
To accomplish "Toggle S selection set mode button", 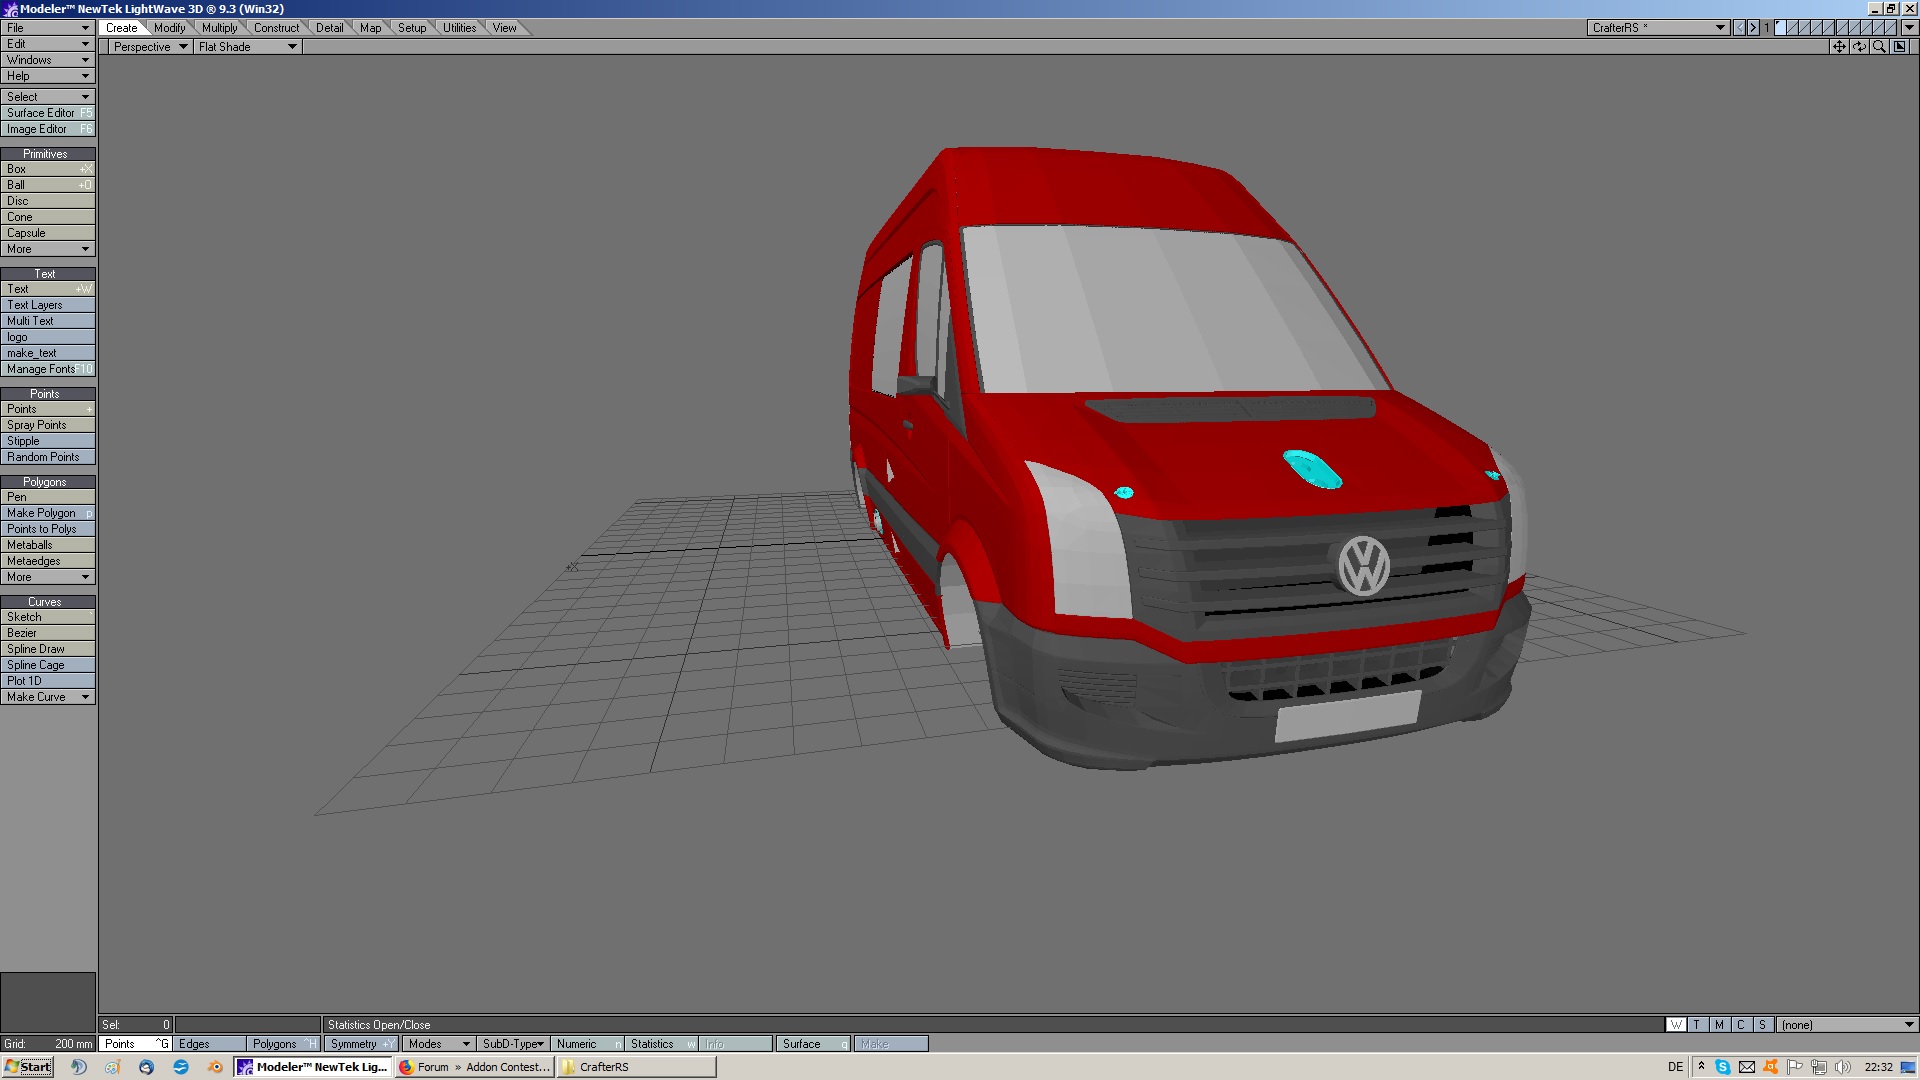I will tap(1764, 1025).
